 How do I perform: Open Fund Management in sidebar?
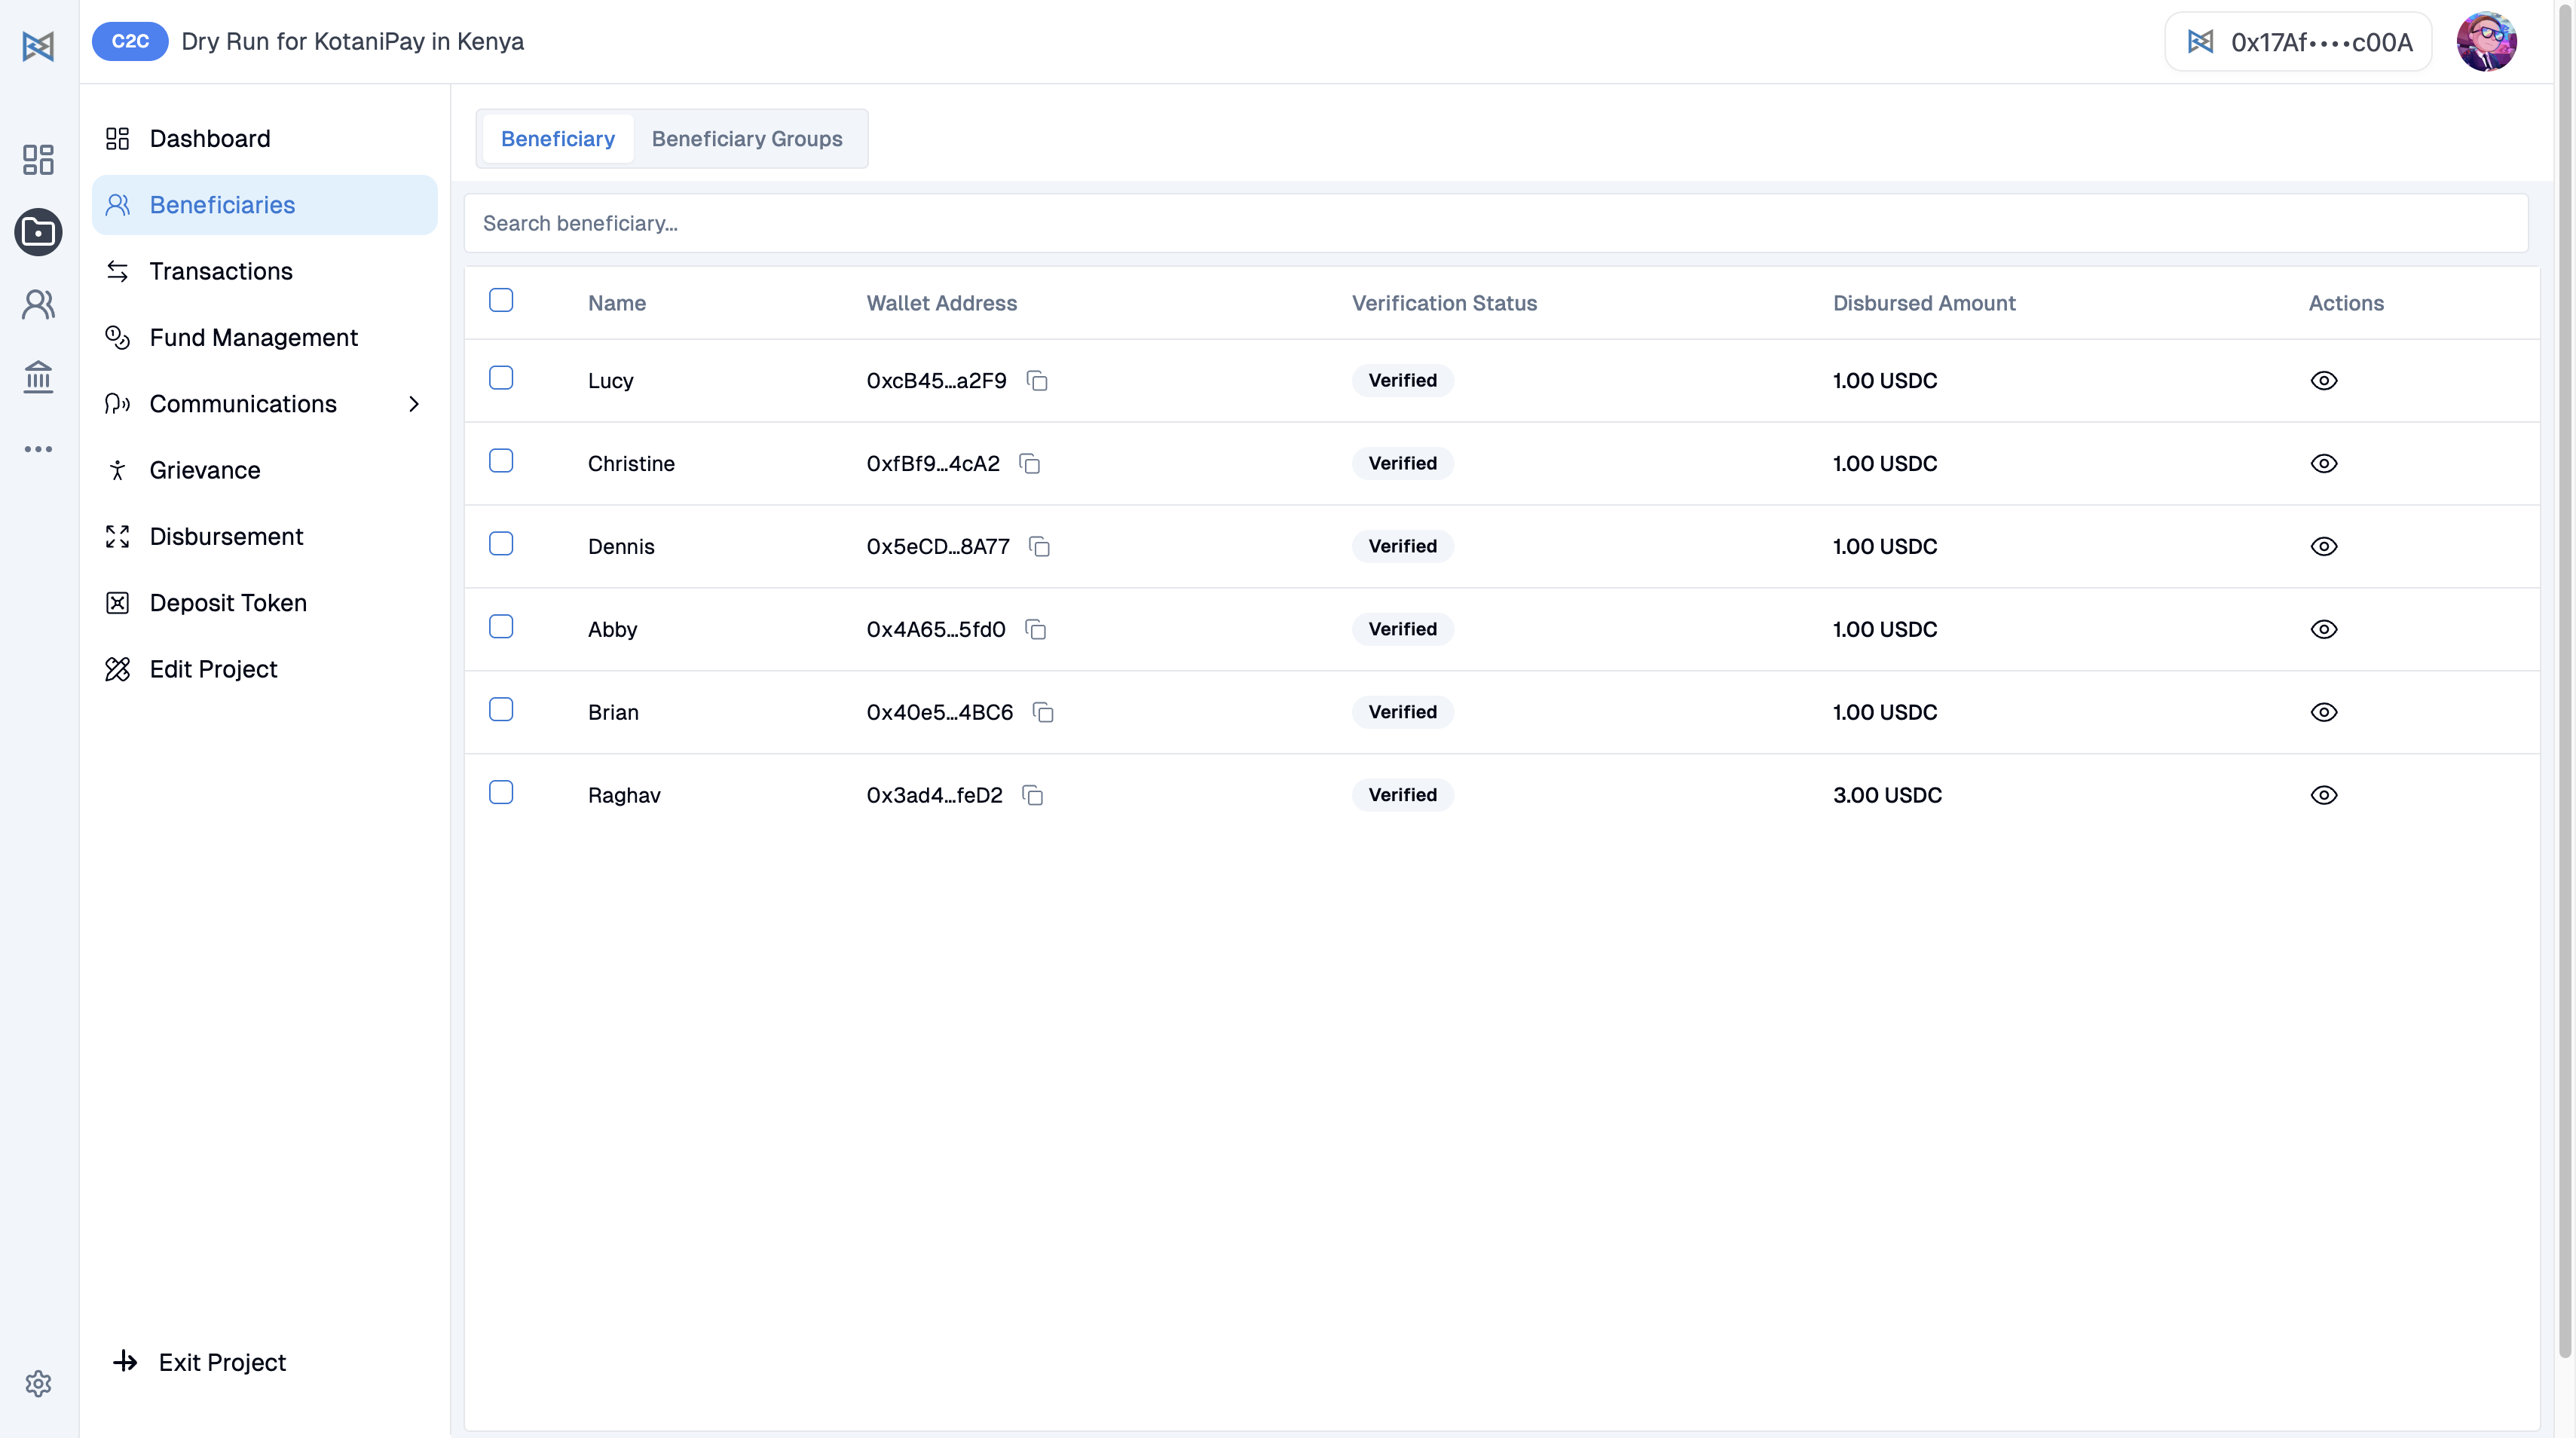(253, 338)
